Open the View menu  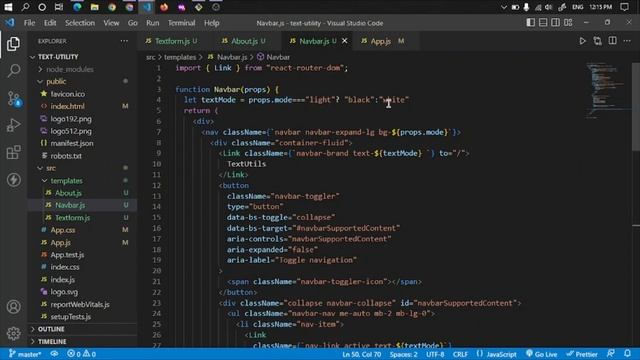coord(111,23)
